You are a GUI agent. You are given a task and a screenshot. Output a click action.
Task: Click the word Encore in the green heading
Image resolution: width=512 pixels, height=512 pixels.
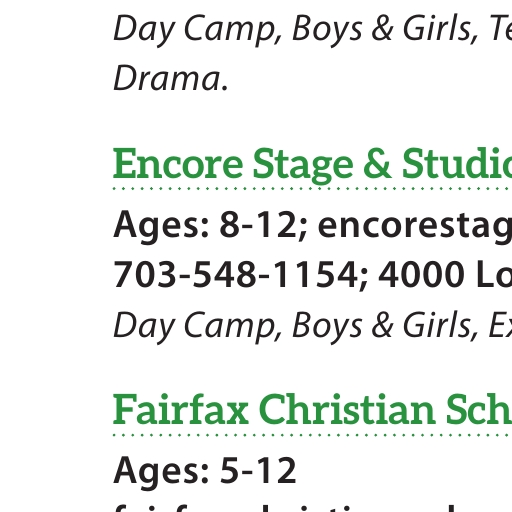coord(178,165)
